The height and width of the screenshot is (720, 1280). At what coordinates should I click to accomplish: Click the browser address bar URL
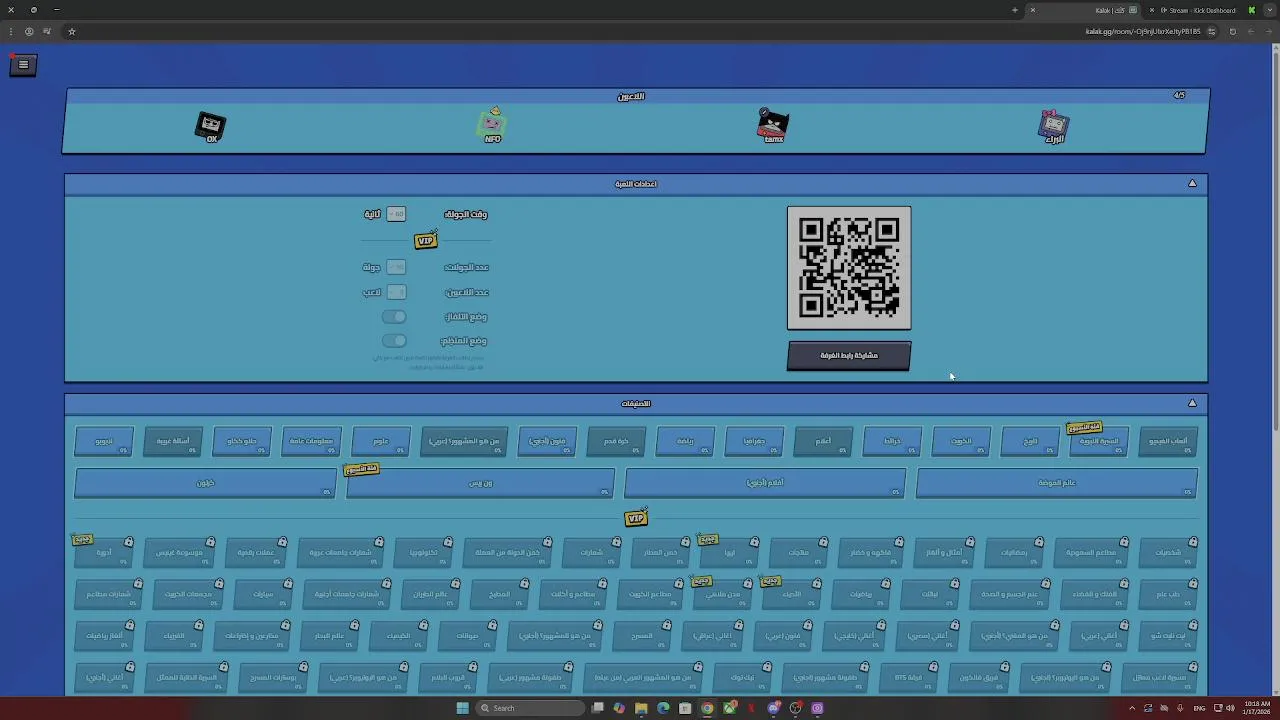(1143, 31)
